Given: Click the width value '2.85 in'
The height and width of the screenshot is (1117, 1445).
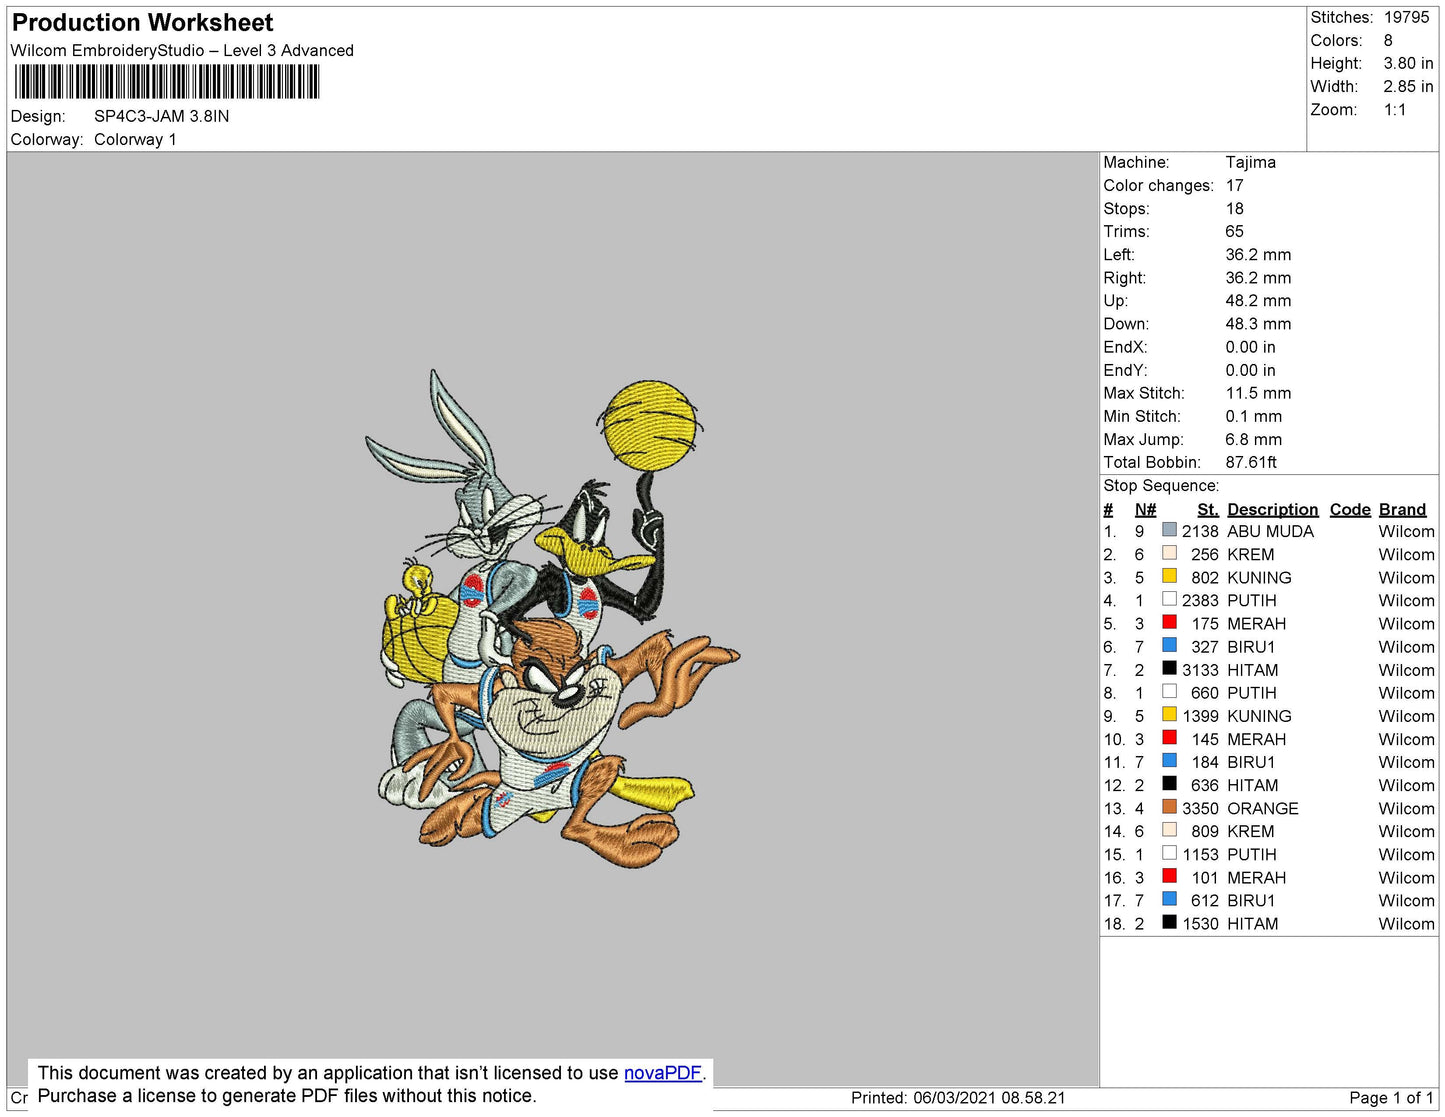Looking at the screenshot, I should click(1408, 87).
